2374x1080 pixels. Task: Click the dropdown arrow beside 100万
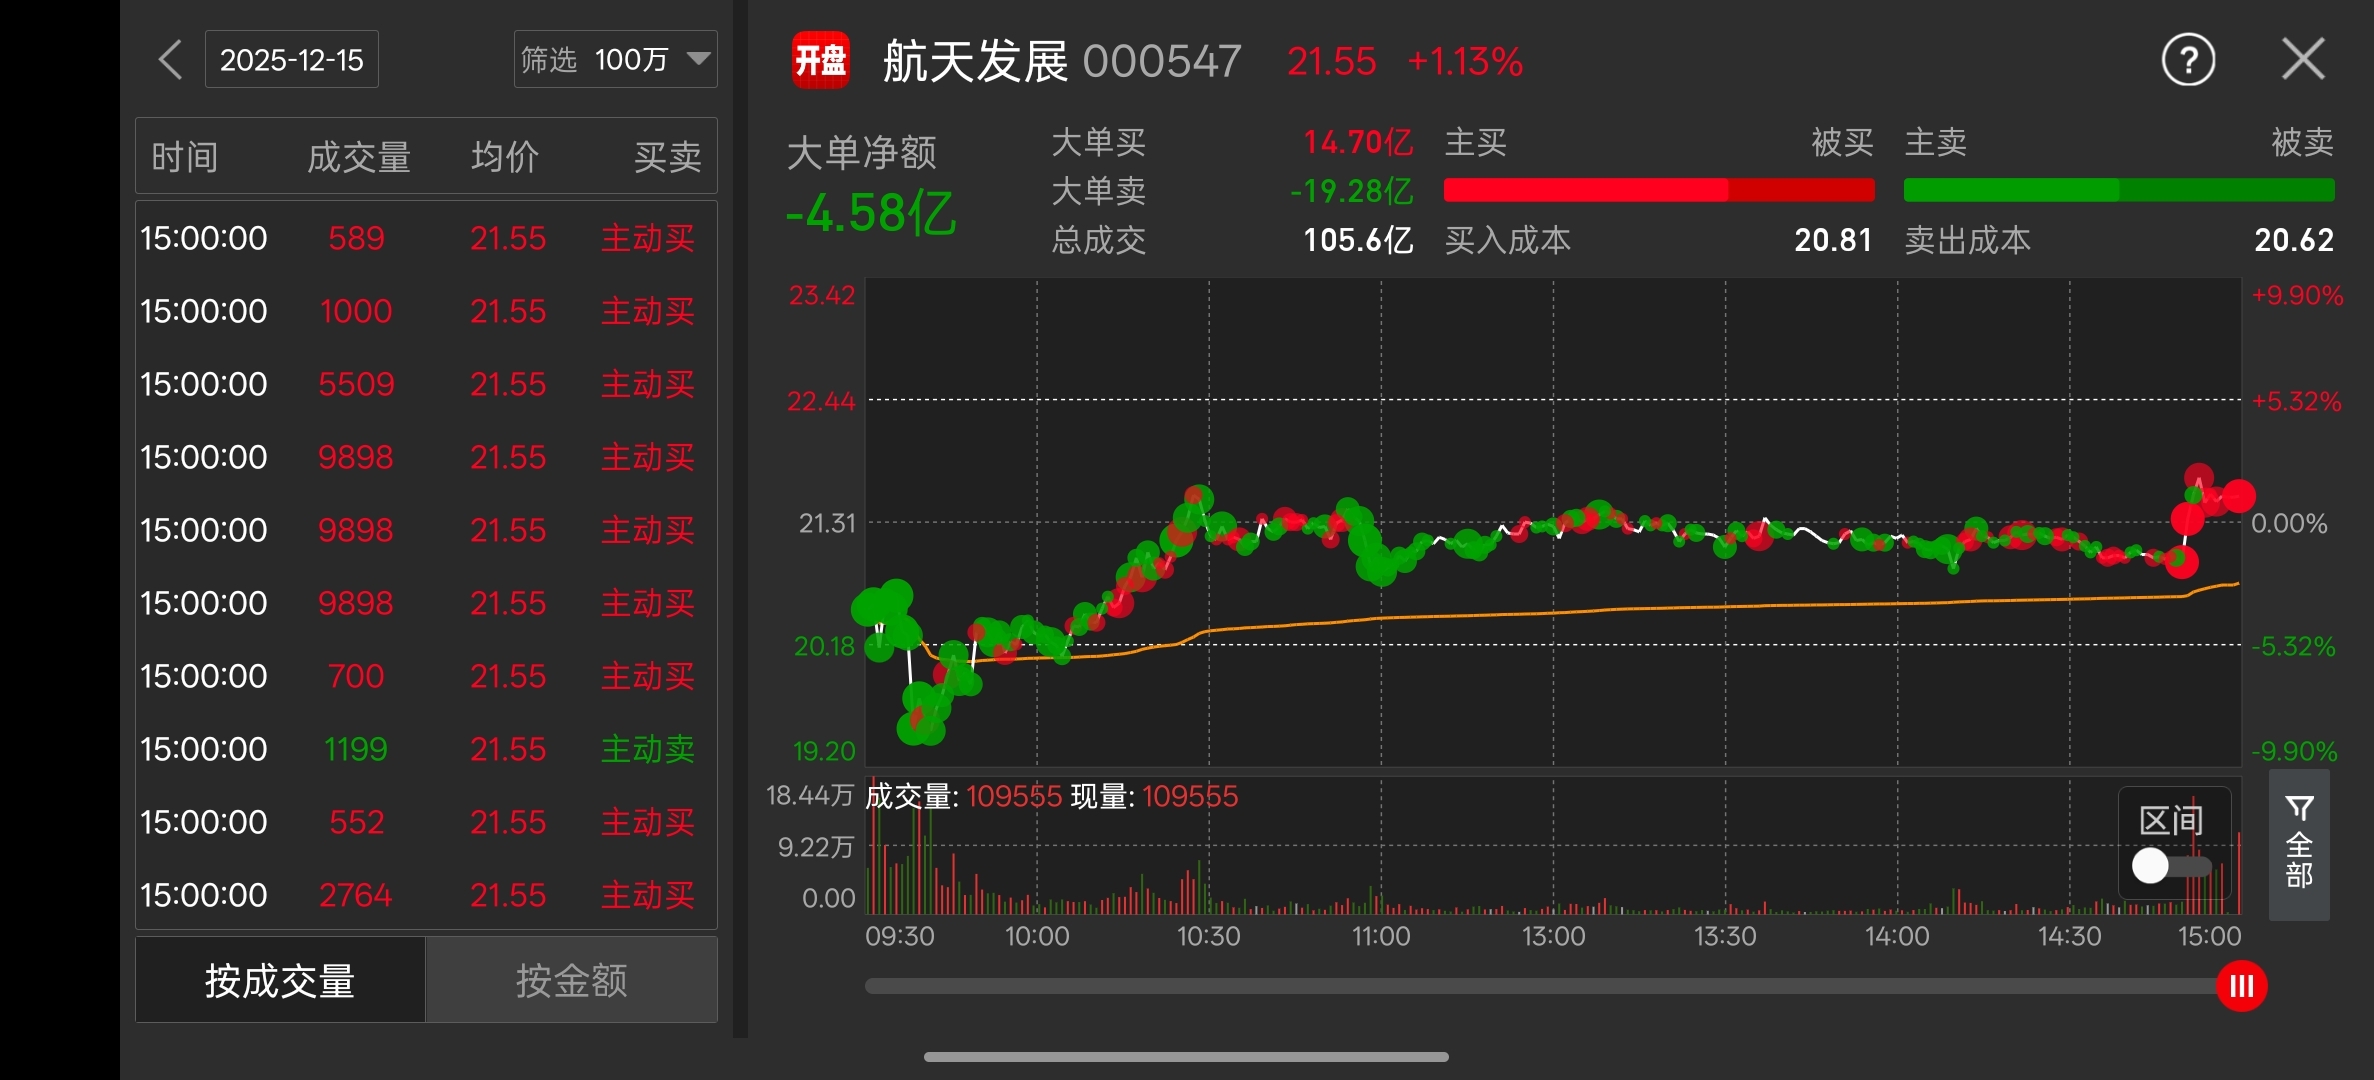[x=699, y=59]
